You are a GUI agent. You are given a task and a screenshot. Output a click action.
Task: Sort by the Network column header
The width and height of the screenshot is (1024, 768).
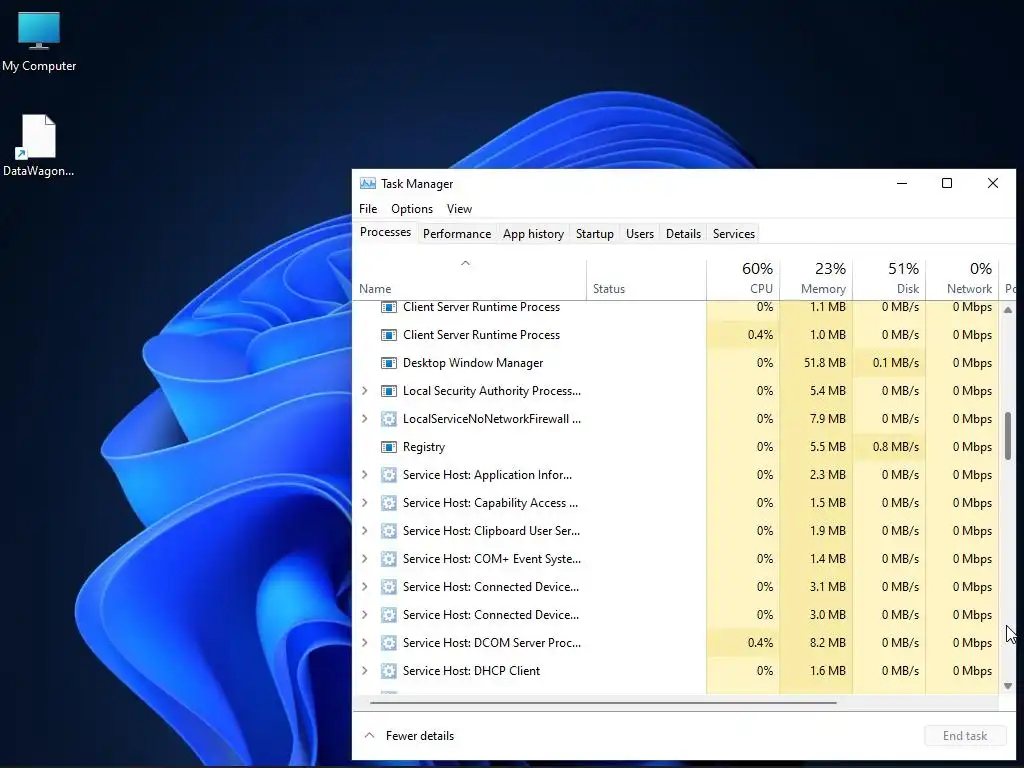(962, 280)
